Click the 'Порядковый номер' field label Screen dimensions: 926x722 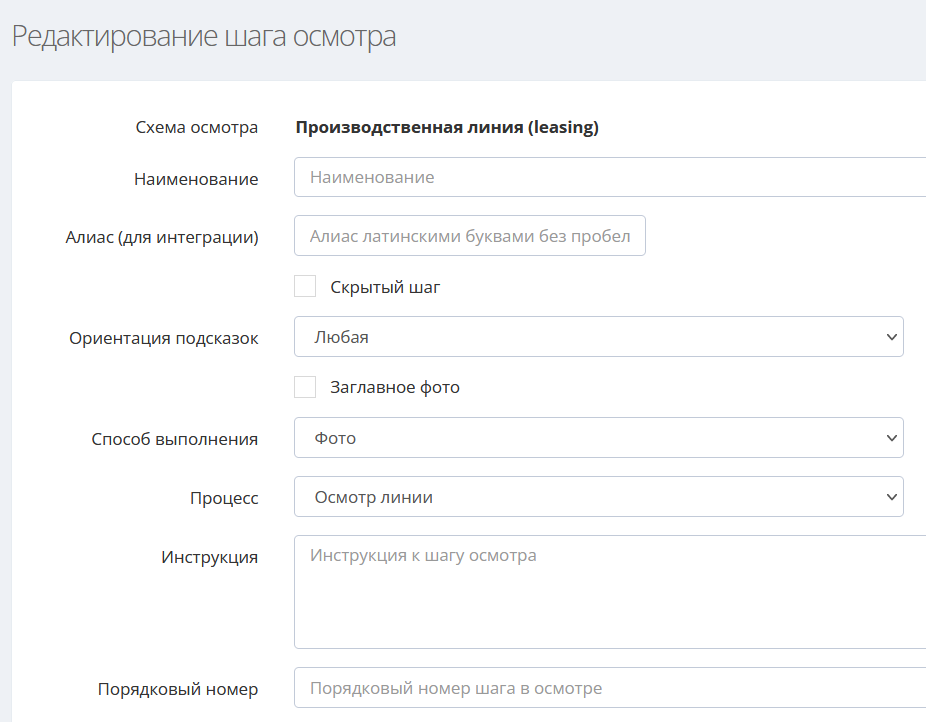click(178, 689)
